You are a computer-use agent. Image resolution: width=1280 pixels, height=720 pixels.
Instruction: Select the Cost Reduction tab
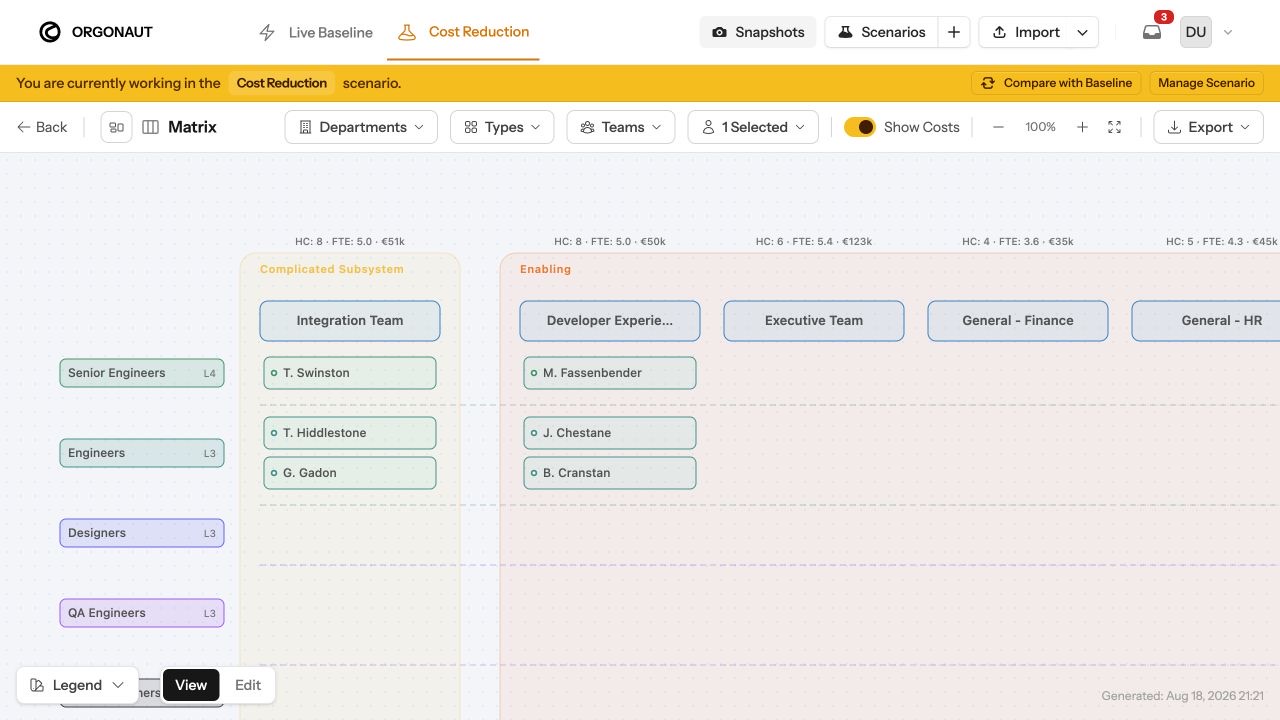point(464,32)
